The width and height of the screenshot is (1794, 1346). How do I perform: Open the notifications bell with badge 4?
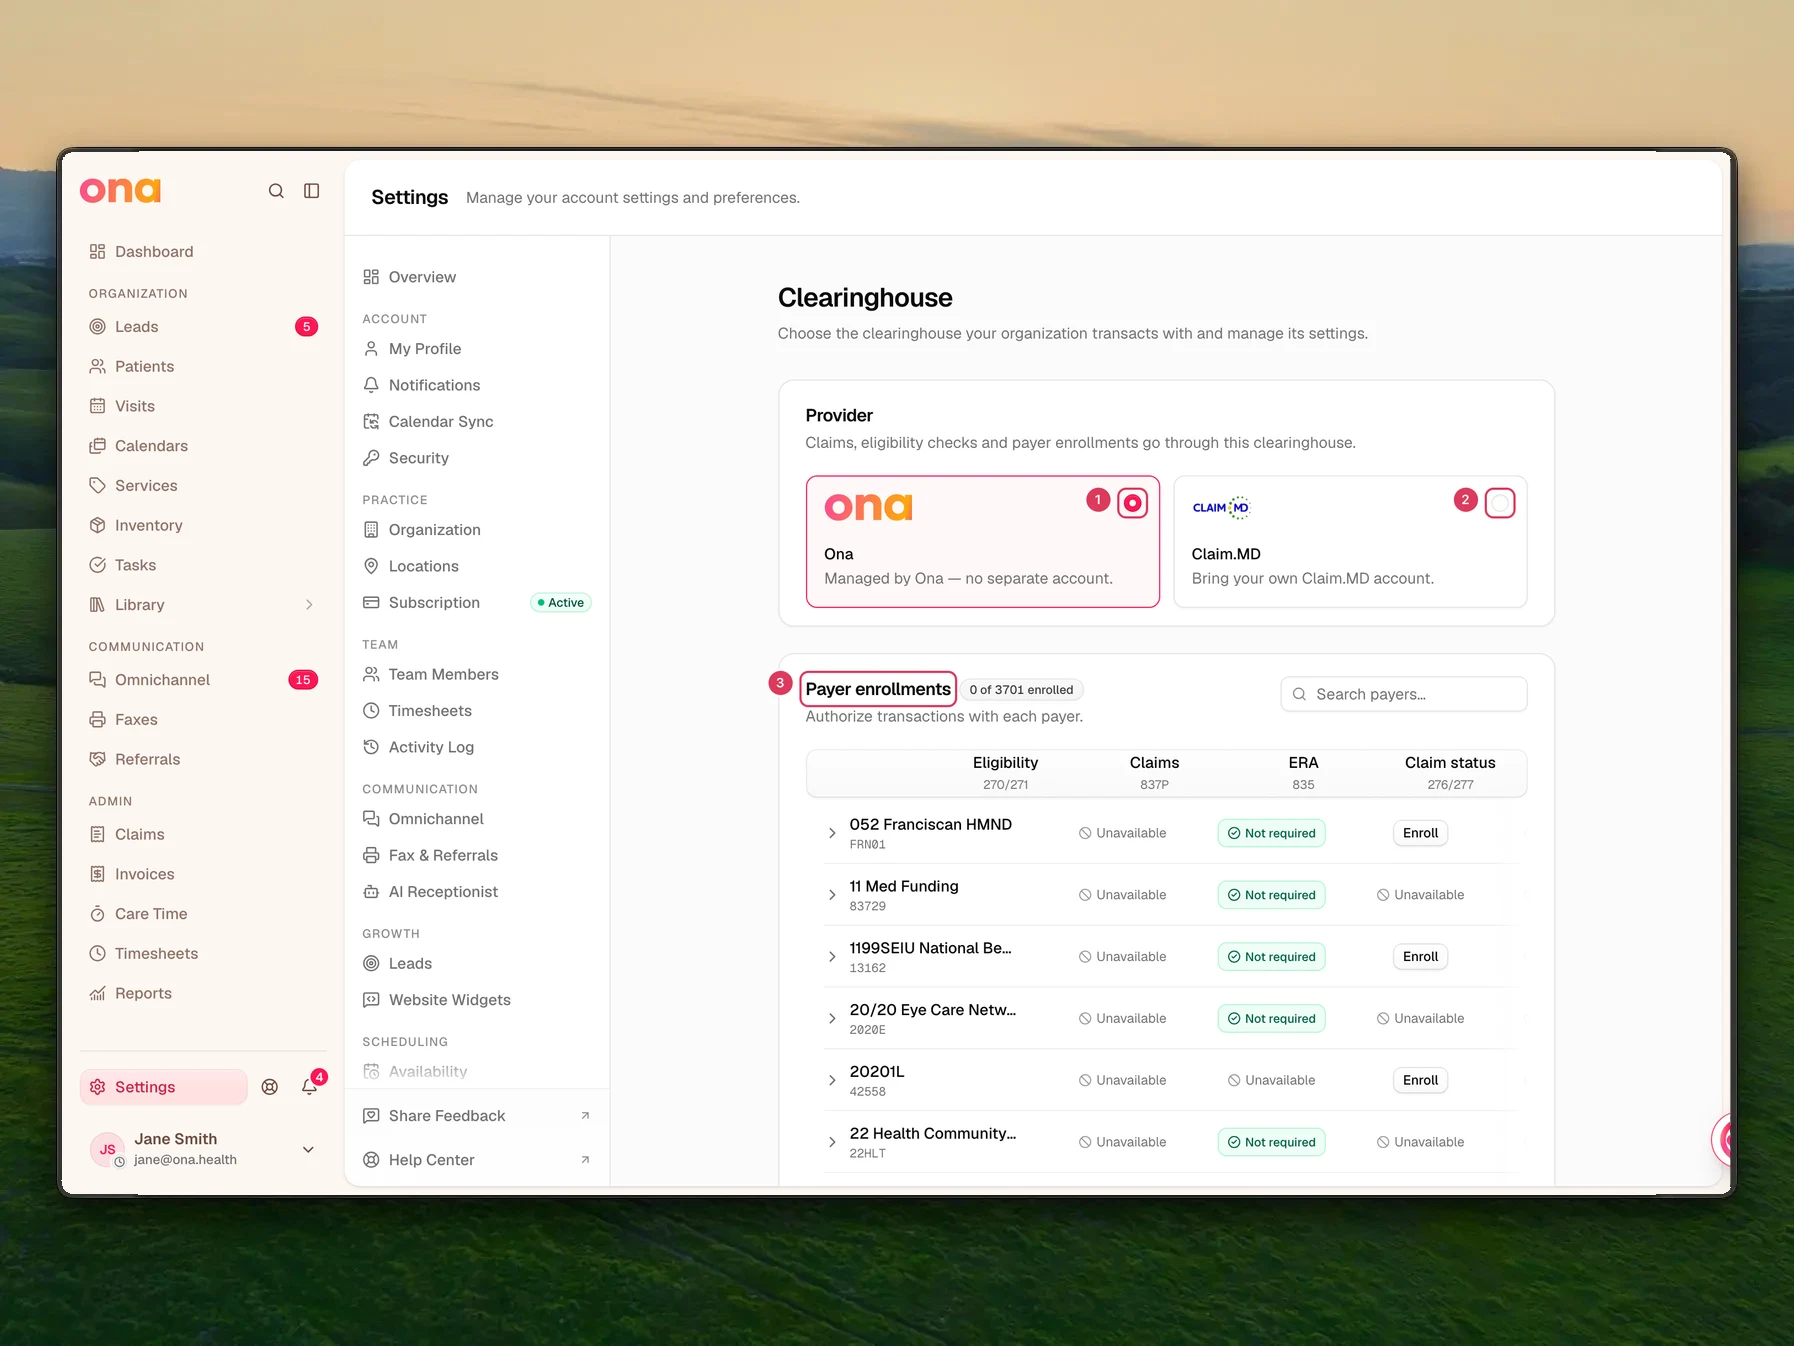(310, 1087)
